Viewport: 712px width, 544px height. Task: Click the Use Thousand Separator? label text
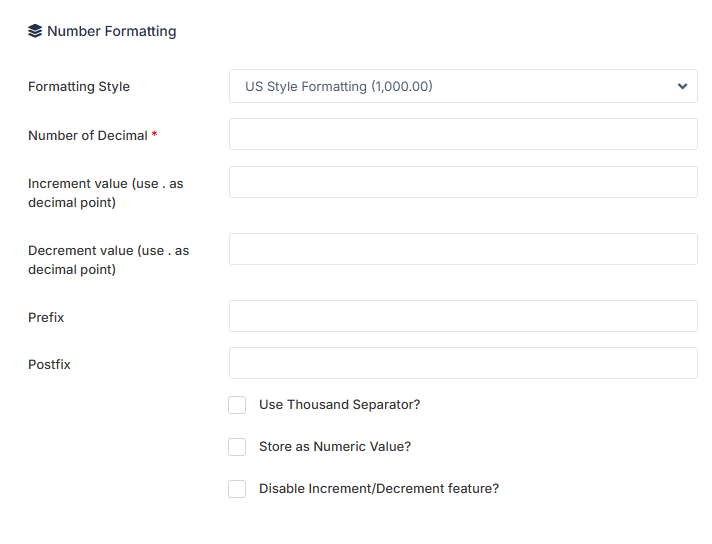(x=340, y=405)
